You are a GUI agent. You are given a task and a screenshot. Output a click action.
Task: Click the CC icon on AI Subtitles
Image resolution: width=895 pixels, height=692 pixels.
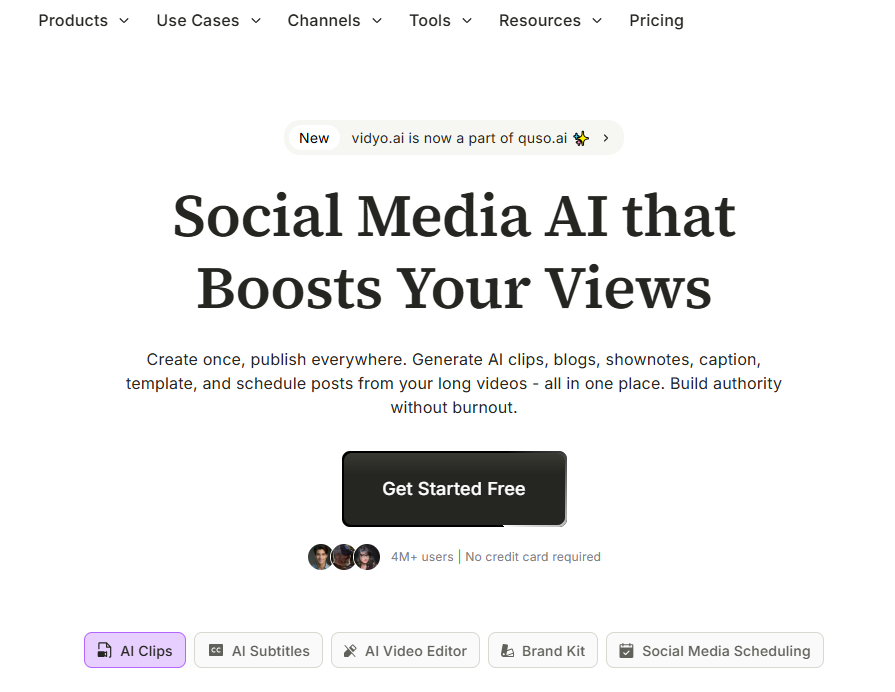point(215,651)
